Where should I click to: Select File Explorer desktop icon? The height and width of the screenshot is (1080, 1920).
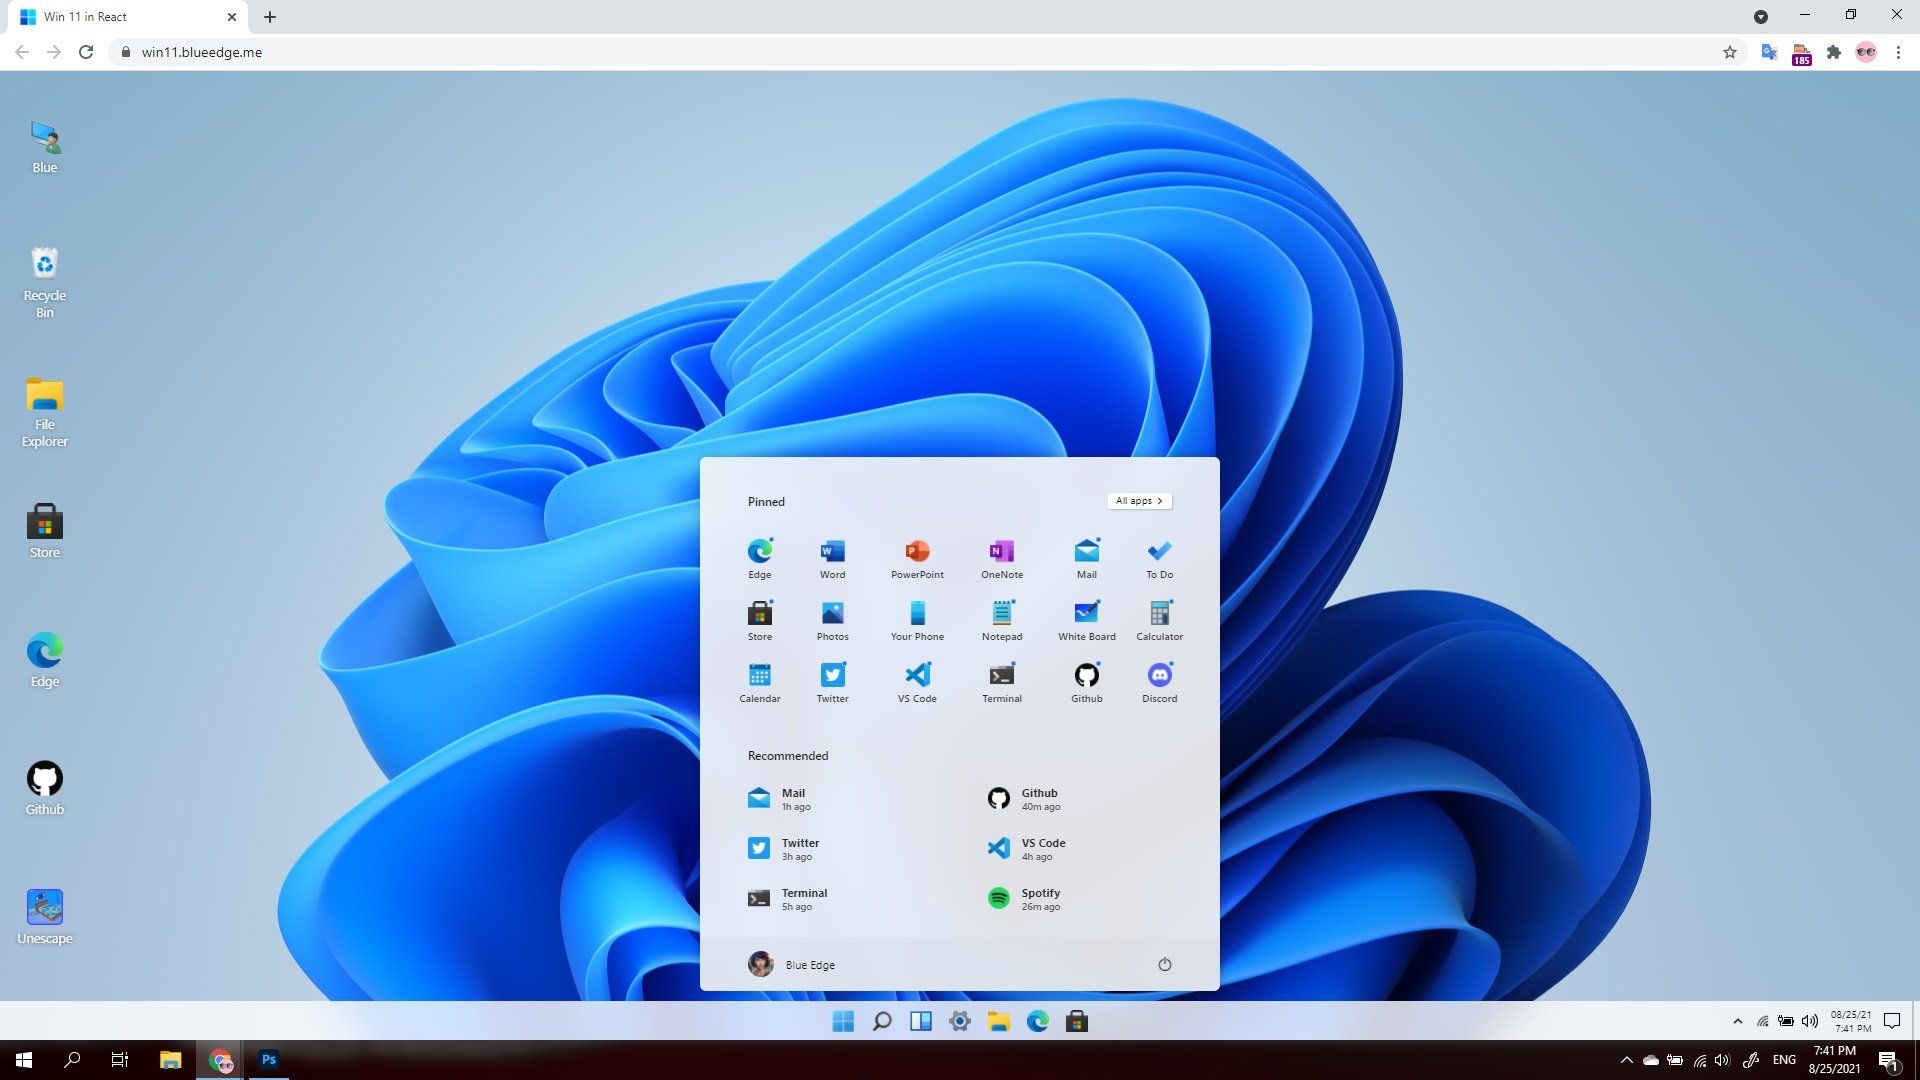pyautogui.click(x=45, y=412)
